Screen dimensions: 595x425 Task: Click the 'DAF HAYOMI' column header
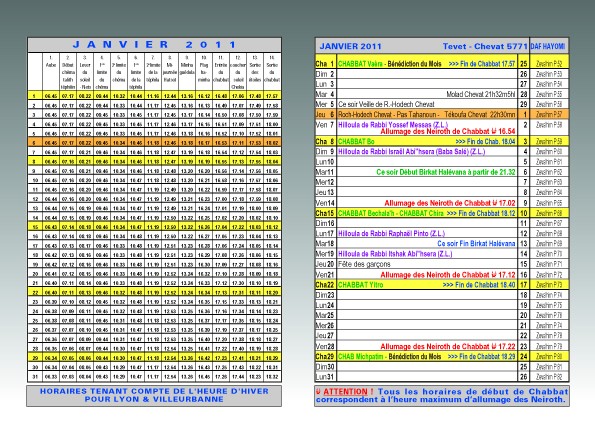click(x=548, y=46)
